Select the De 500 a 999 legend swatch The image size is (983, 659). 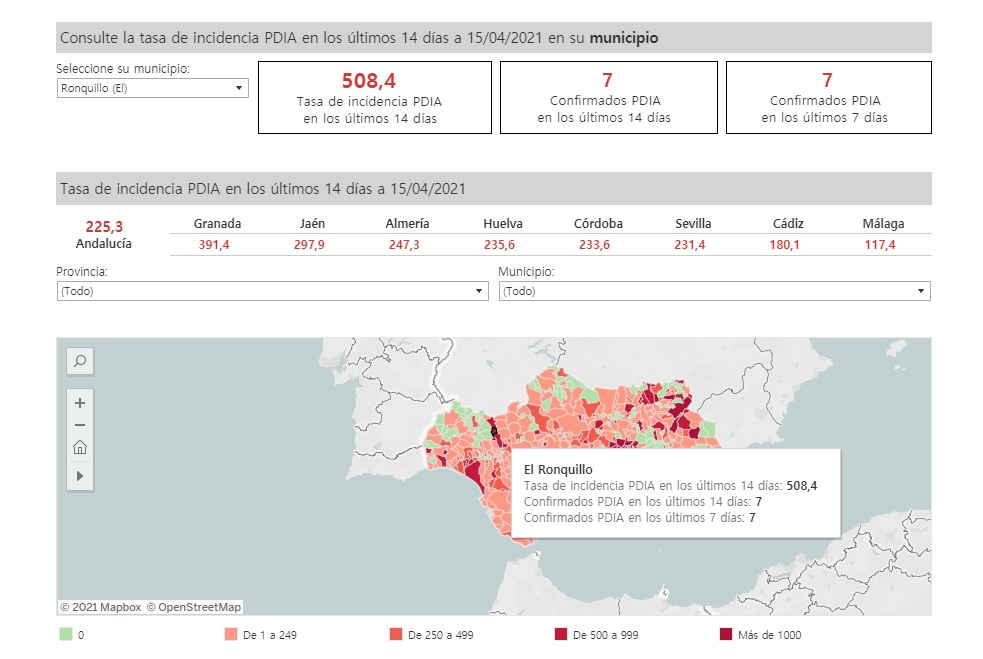pos(561,635)
